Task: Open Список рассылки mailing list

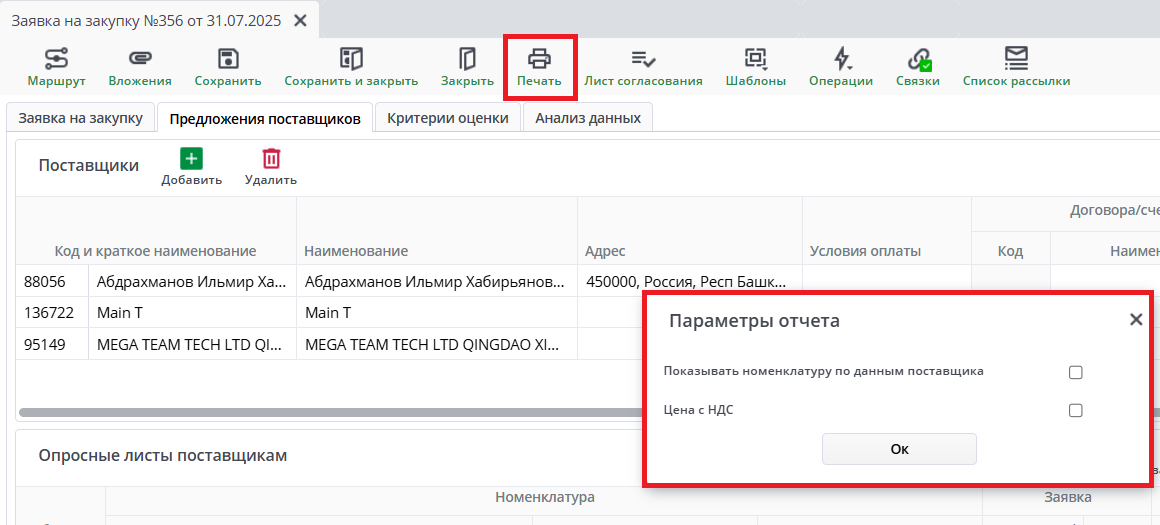Action: tap(1016, 59)
